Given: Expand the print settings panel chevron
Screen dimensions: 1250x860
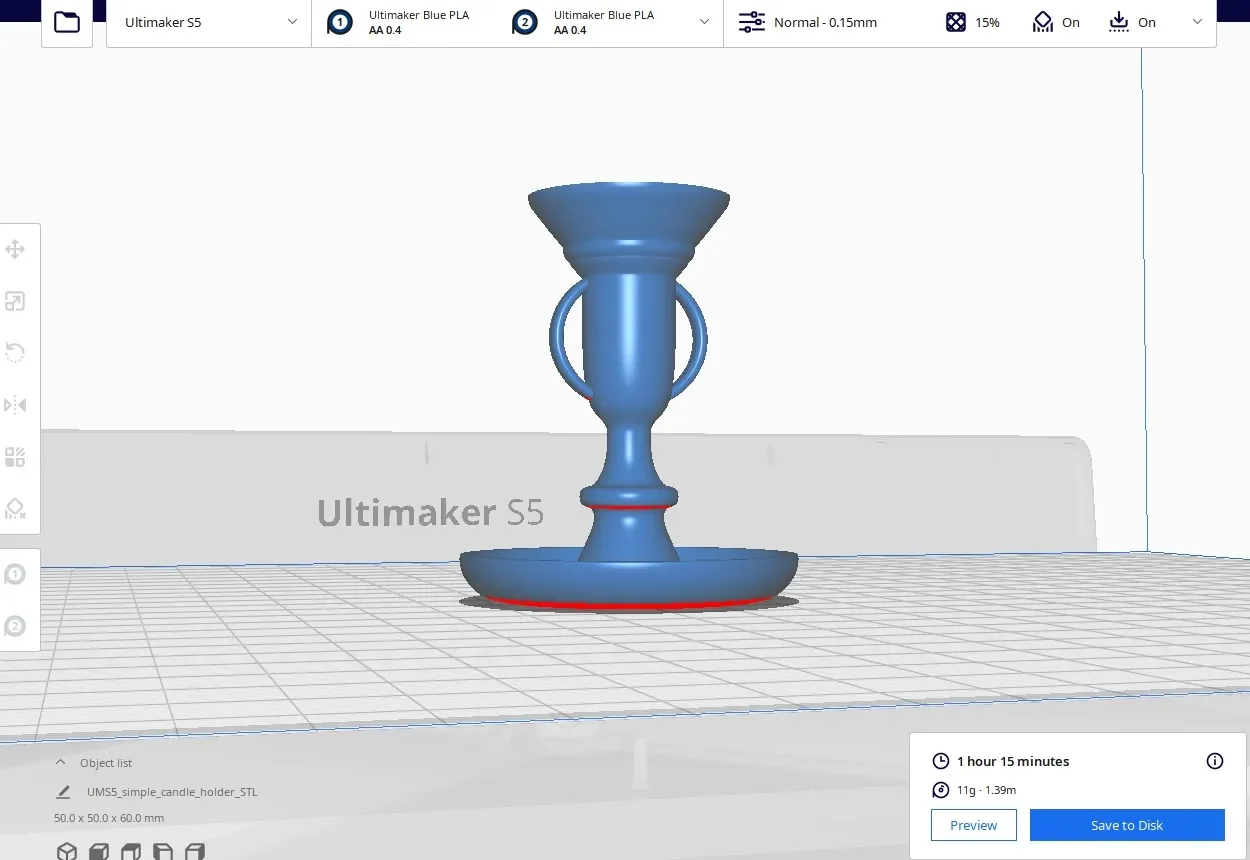Looking at the screenshot, I should point(1197,22).
